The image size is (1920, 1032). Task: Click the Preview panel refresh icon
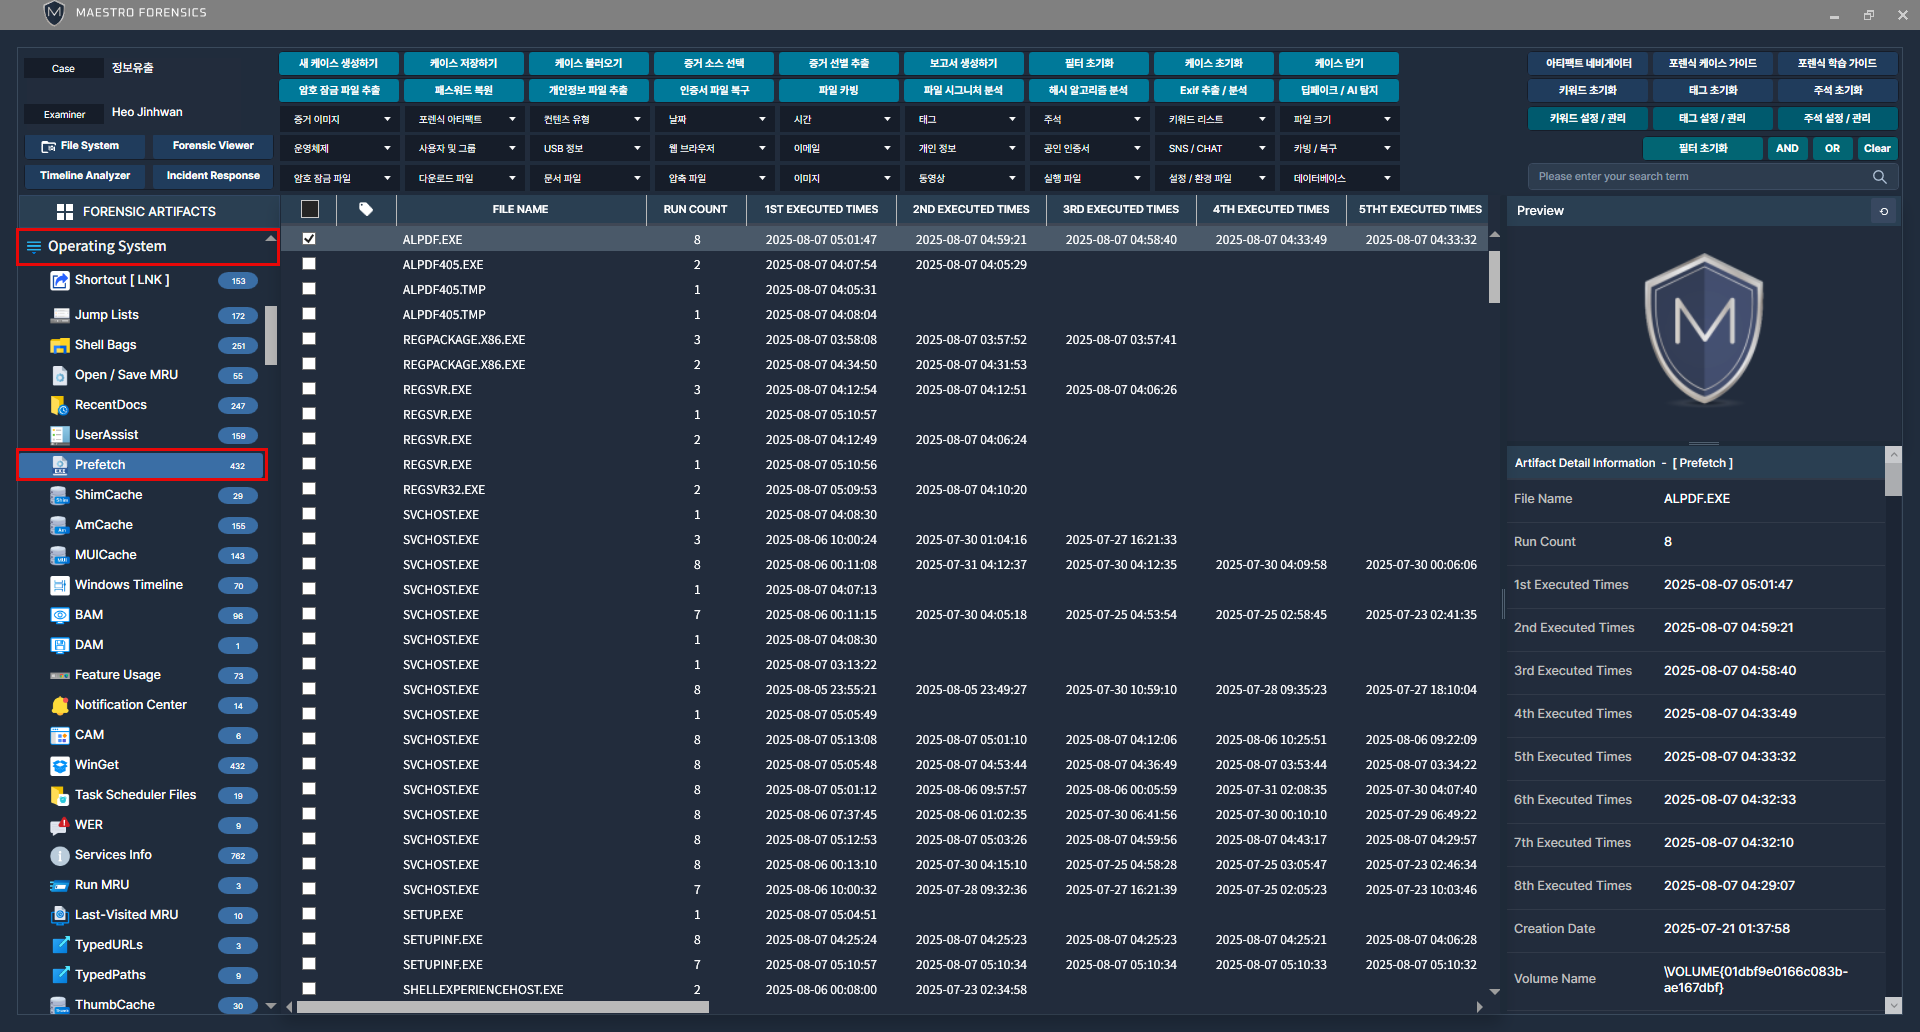coord(1884,211)
